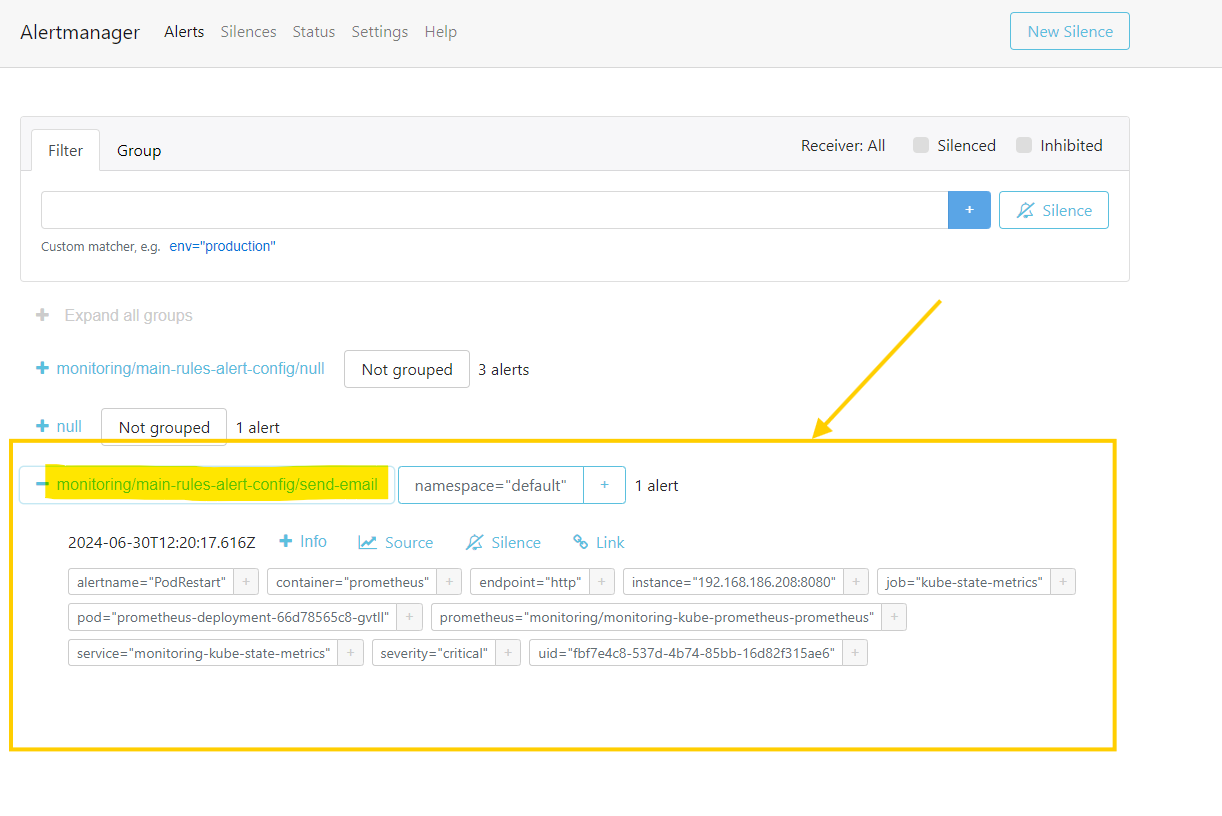Expand all groups
This screenshot has width=1222, height=816.
point(114,315)
